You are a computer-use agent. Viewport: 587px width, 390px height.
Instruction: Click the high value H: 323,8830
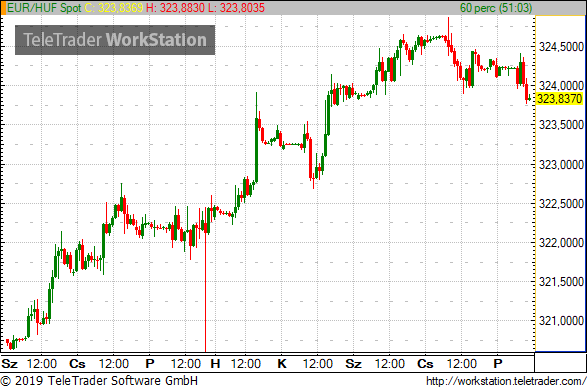176,8
